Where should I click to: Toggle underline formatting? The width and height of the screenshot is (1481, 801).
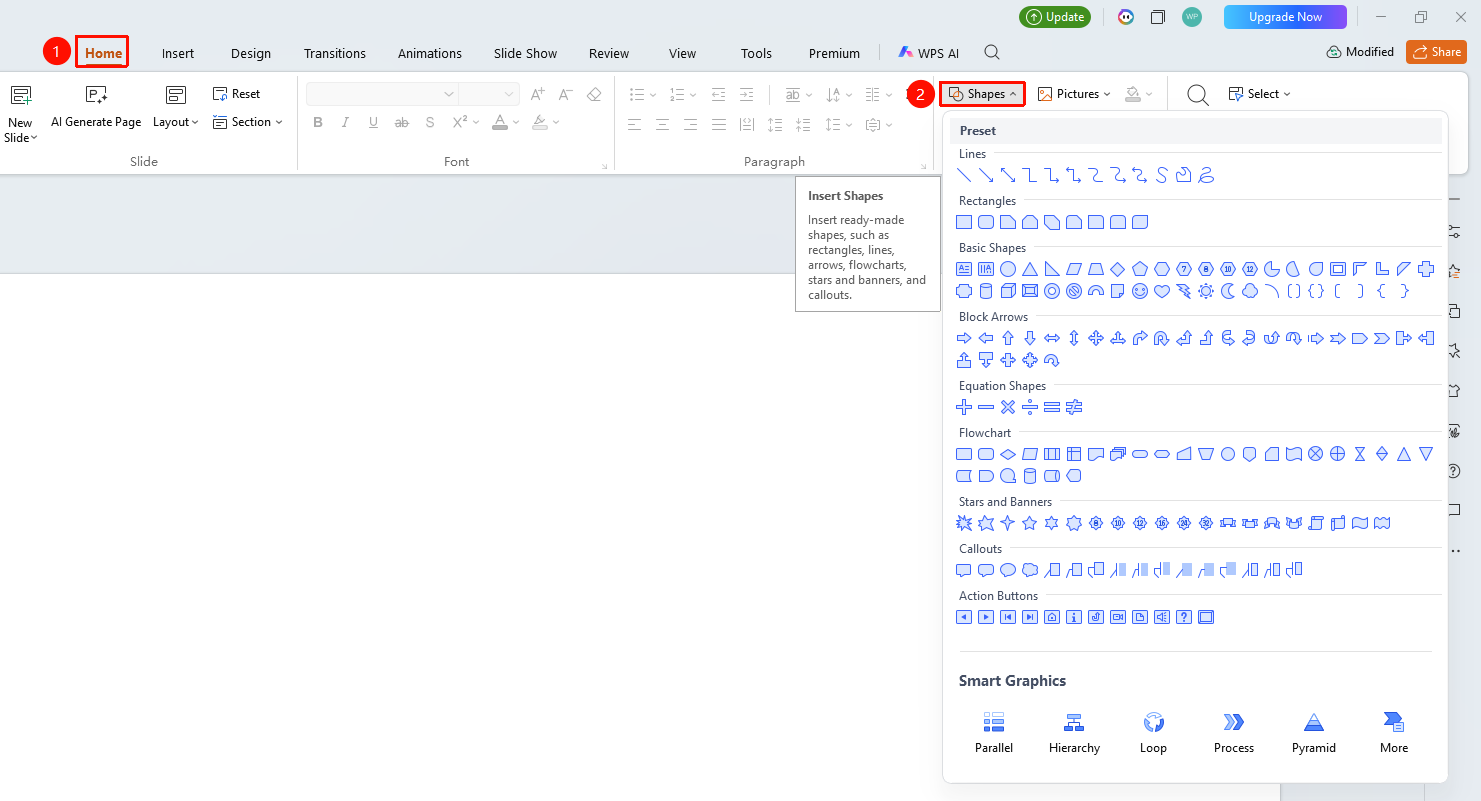coord(373,123)
